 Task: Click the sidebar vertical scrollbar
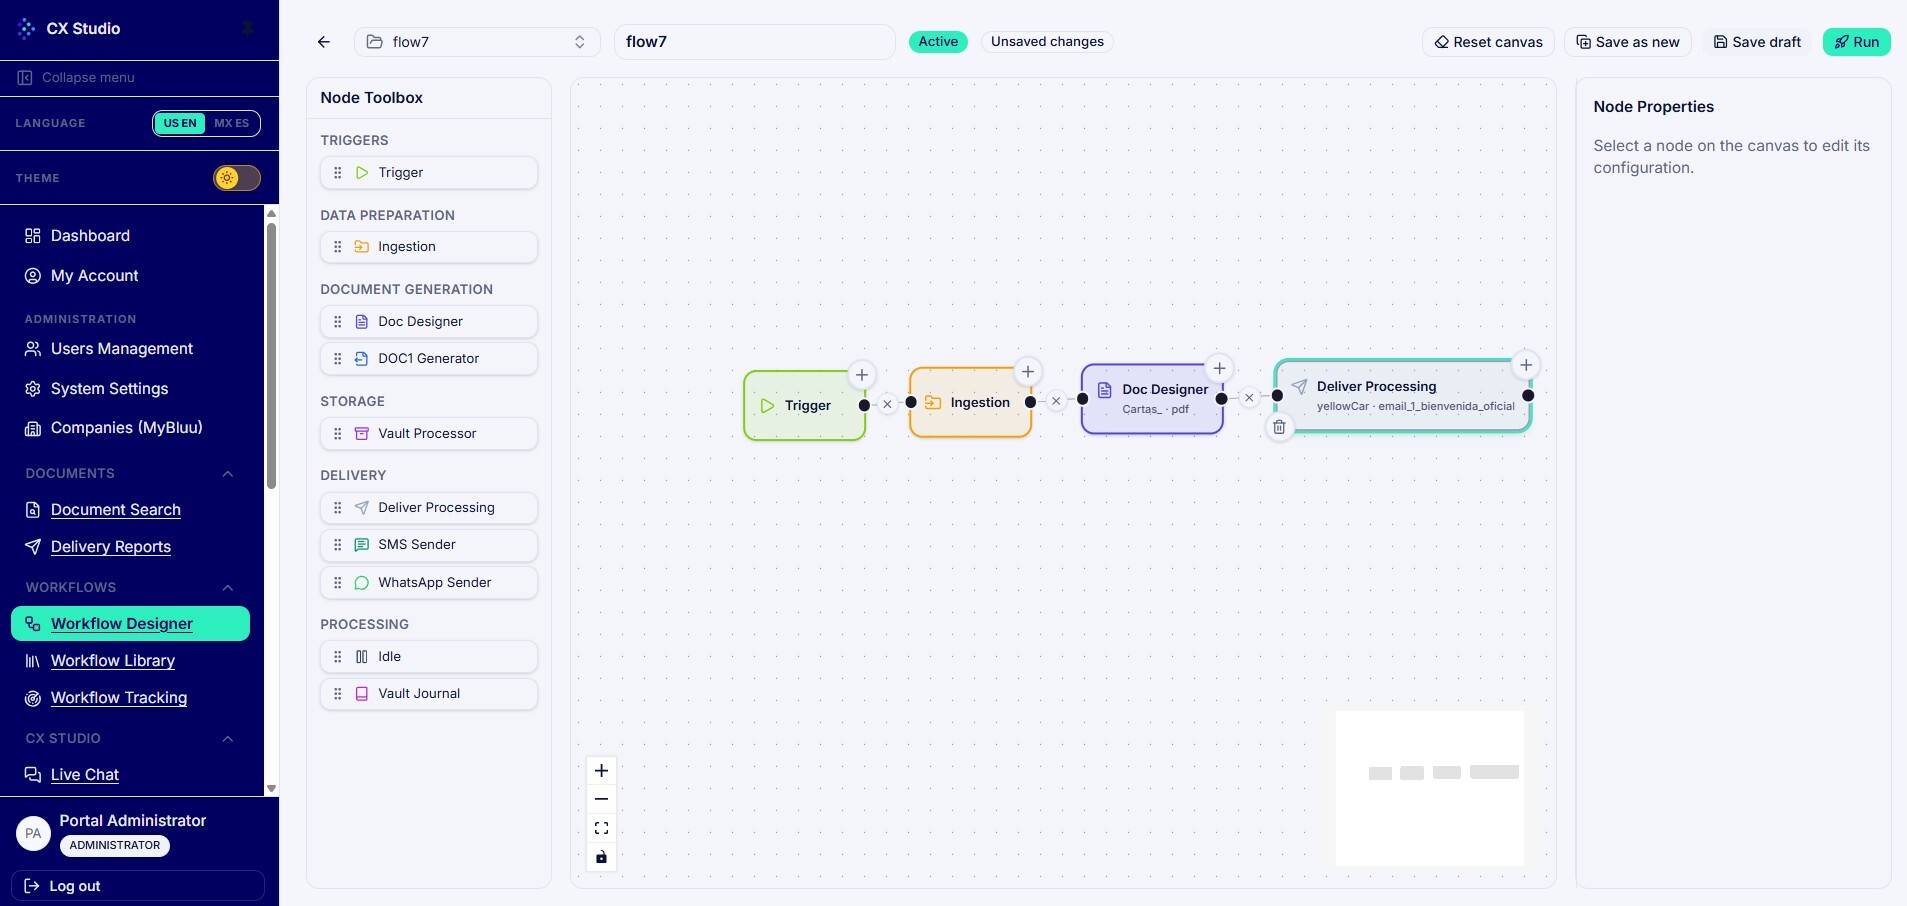click(x=271, y=356)
